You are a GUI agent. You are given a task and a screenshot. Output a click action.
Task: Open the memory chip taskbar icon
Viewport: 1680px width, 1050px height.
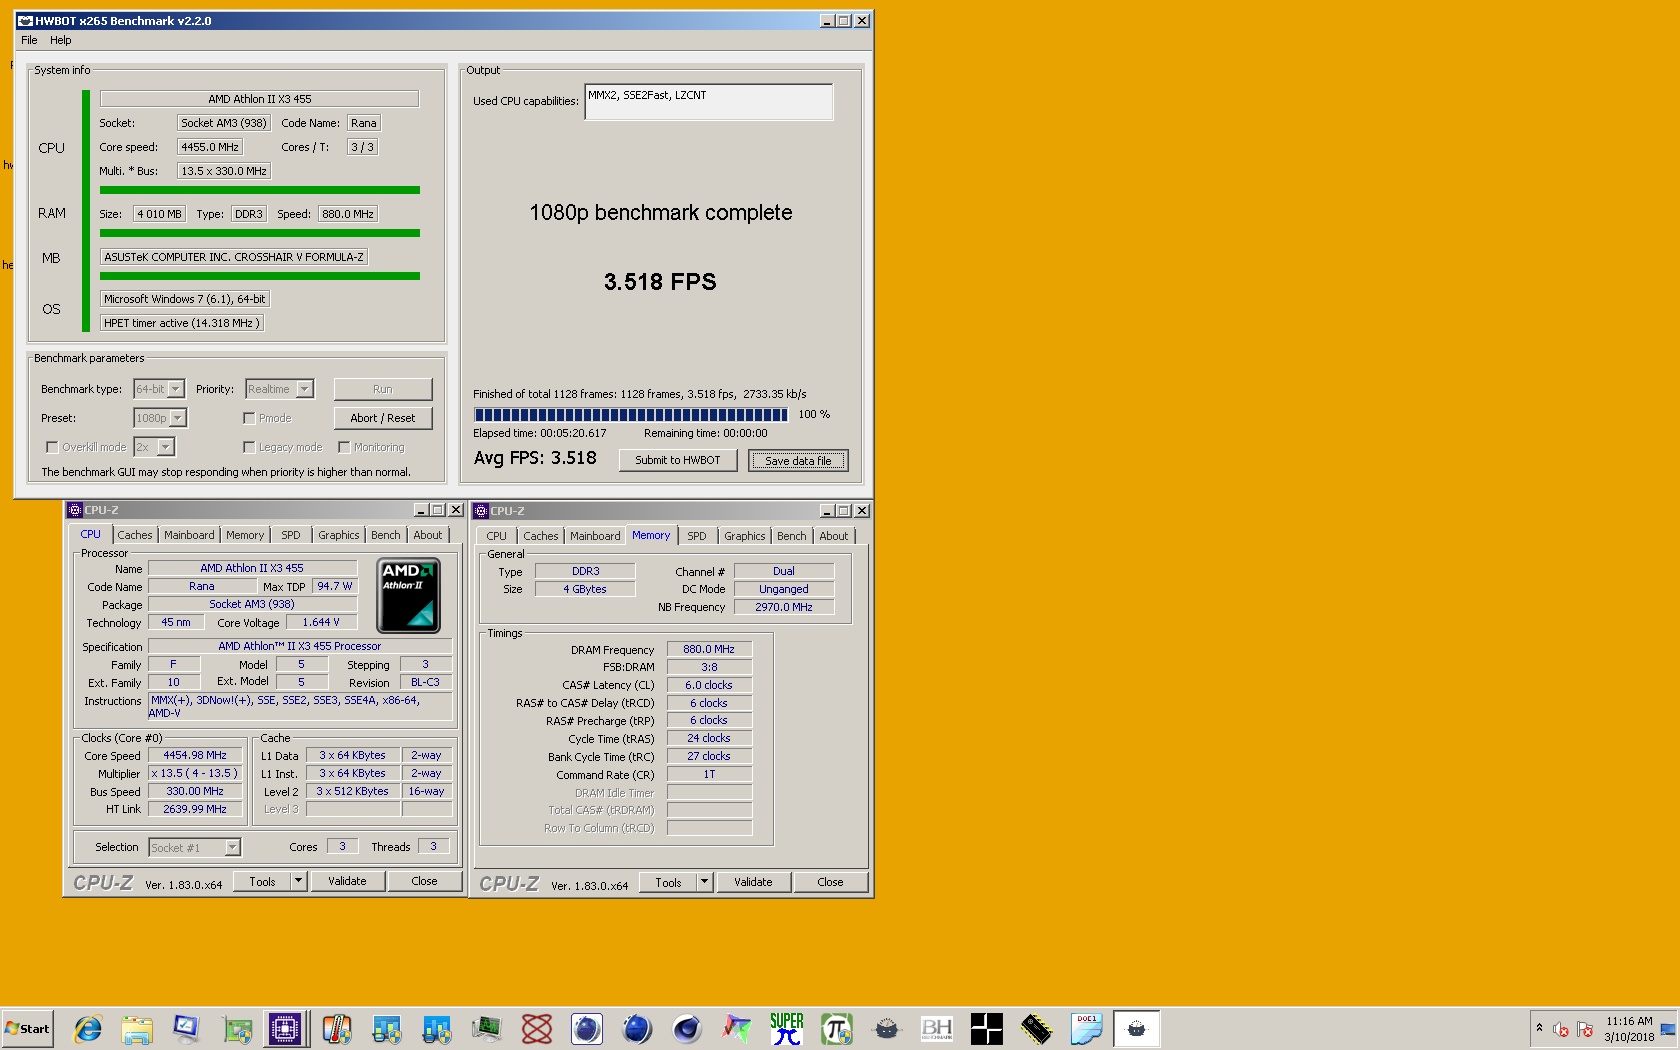pos(1037,1028)
